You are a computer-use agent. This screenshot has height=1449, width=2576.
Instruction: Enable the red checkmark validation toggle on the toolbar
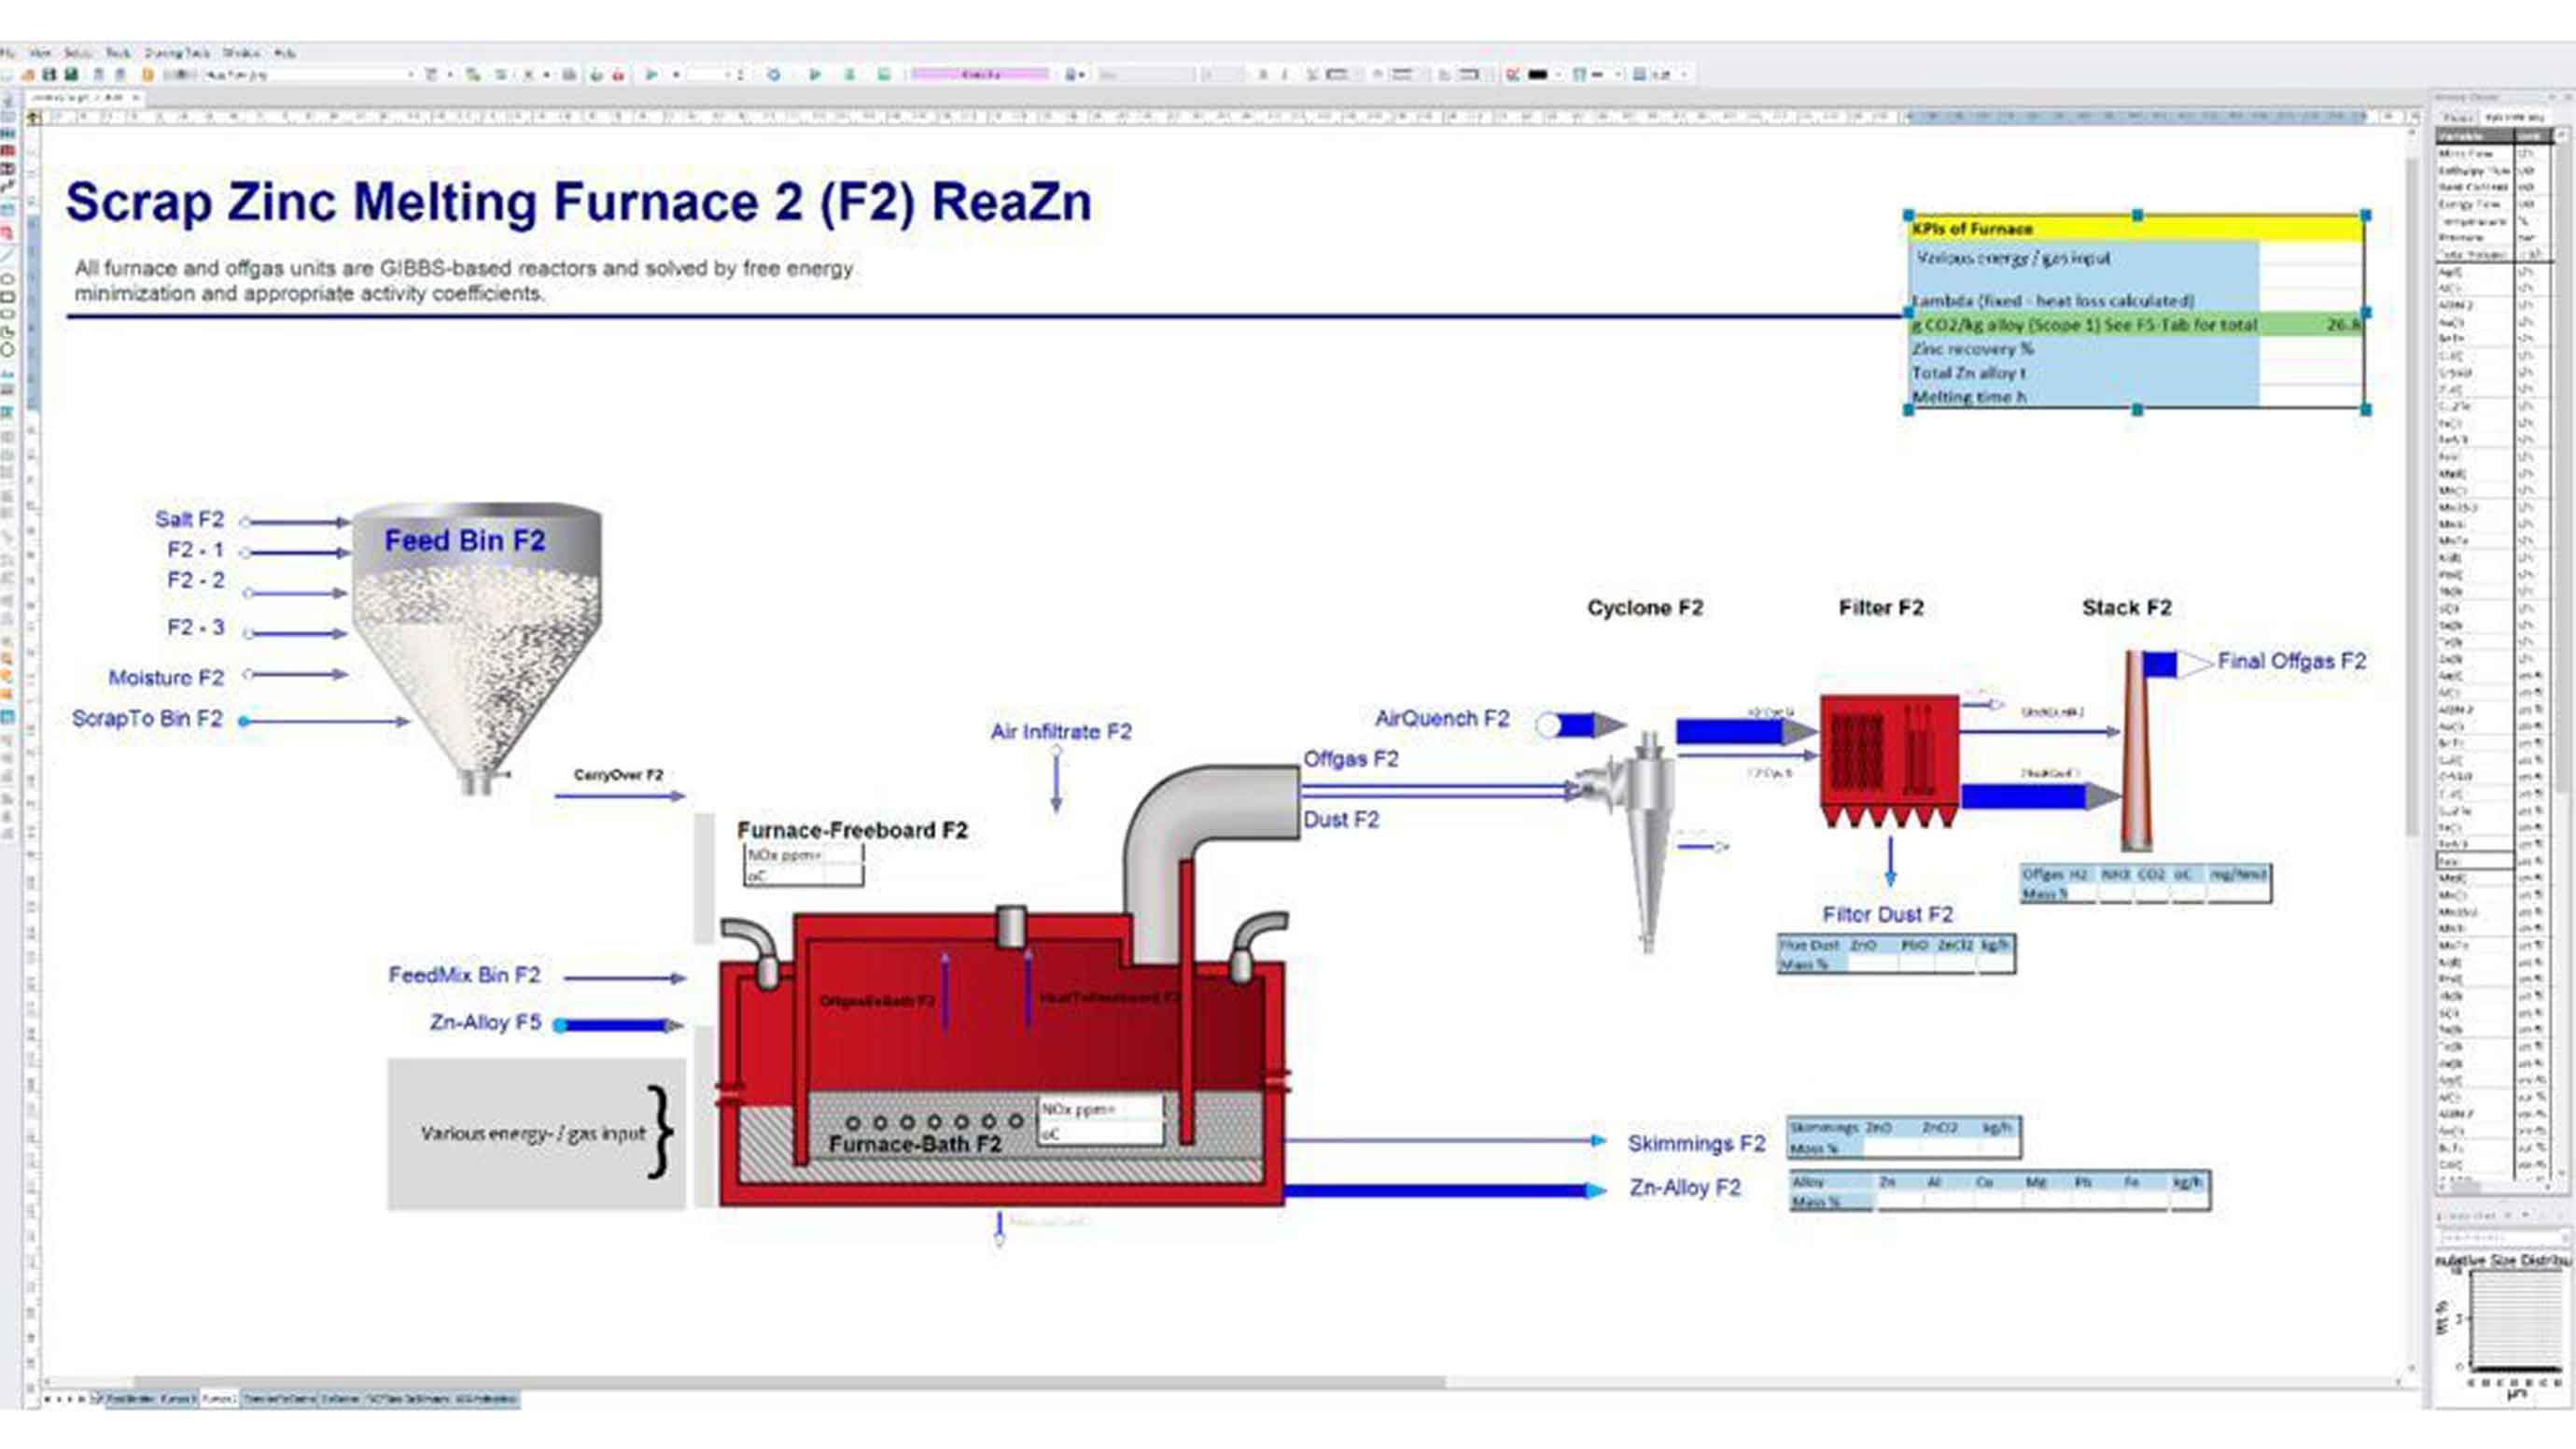pos(1511,71)
